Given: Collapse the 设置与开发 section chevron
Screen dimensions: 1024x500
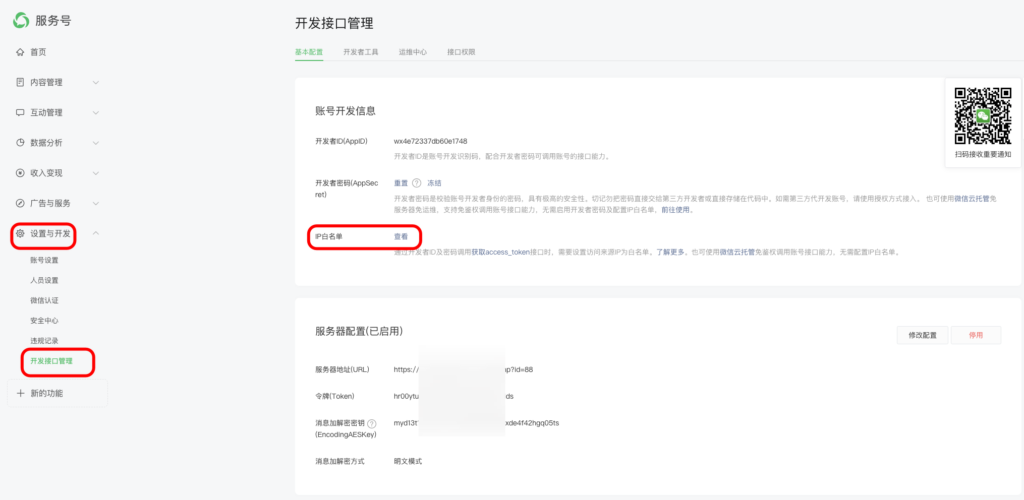Looking at the screenshot, I should (x=96, y=233).
